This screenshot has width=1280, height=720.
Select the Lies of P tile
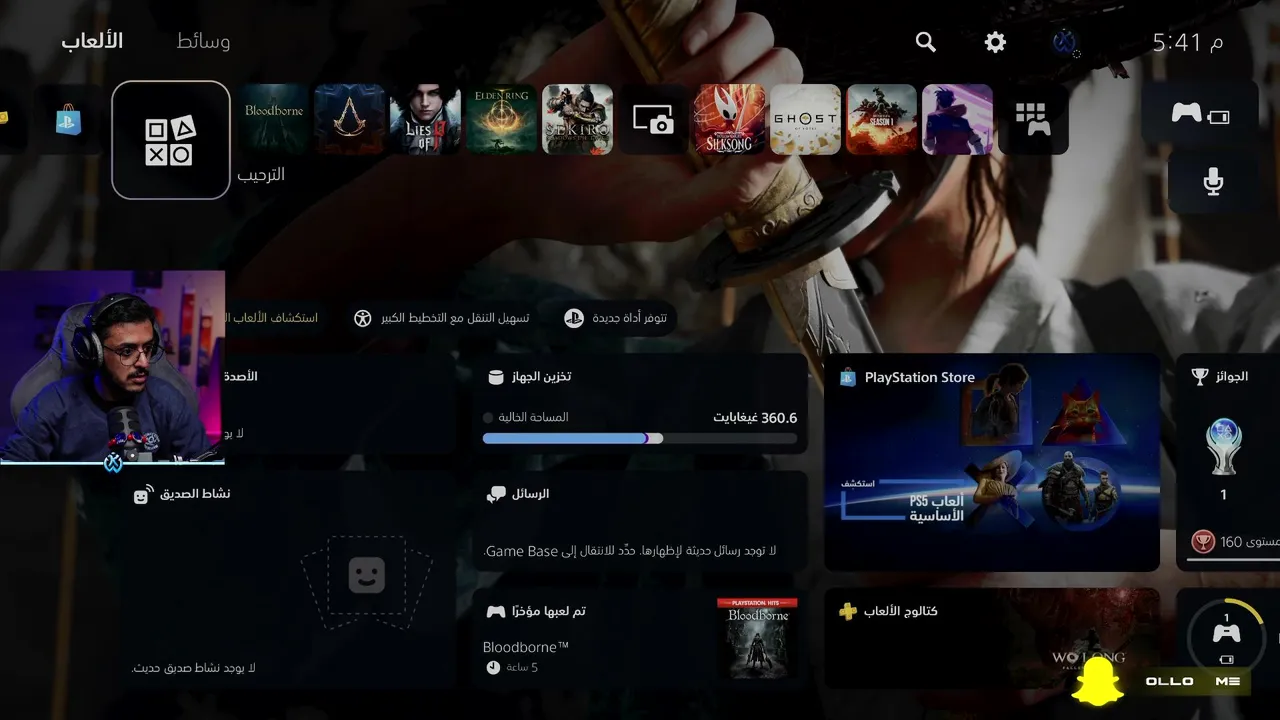(x=426, y=119)
